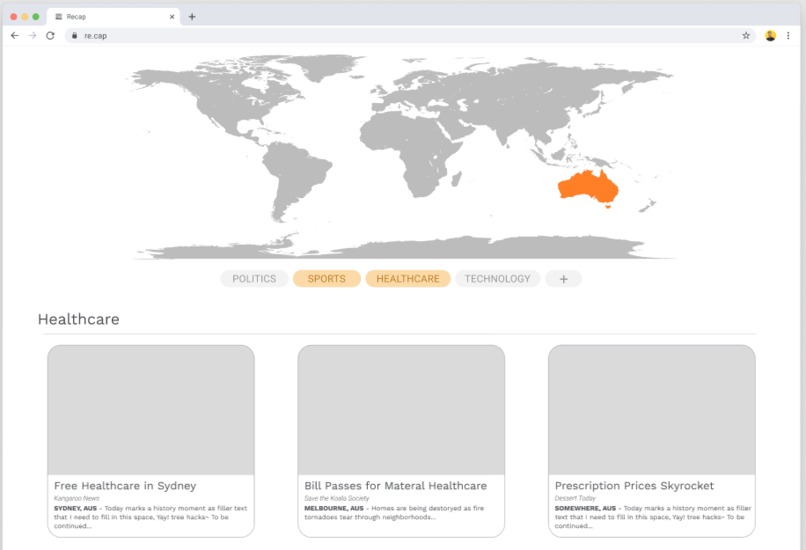Select highlighted Australia on the map

589,187
